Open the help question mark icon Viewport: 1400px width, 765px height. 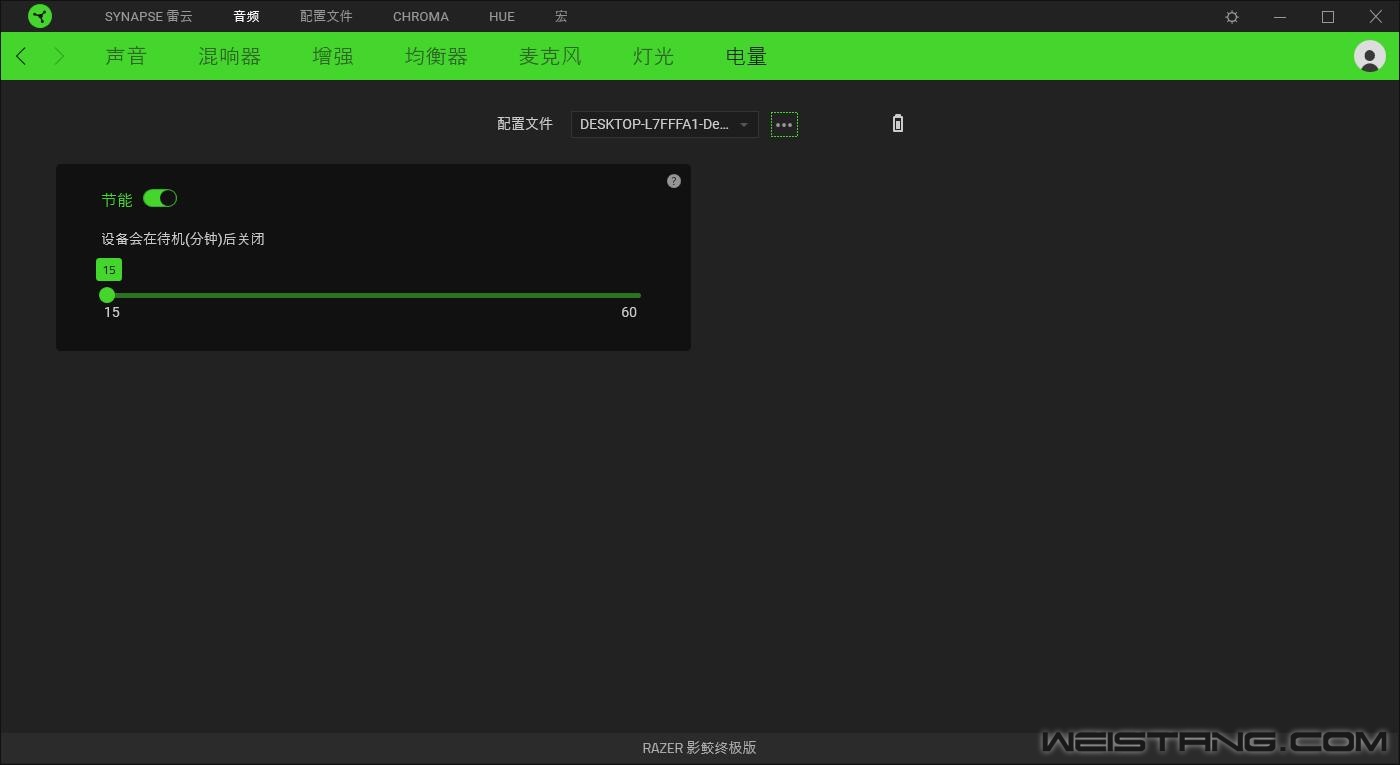pyautogui.click(x=674, y=181)
